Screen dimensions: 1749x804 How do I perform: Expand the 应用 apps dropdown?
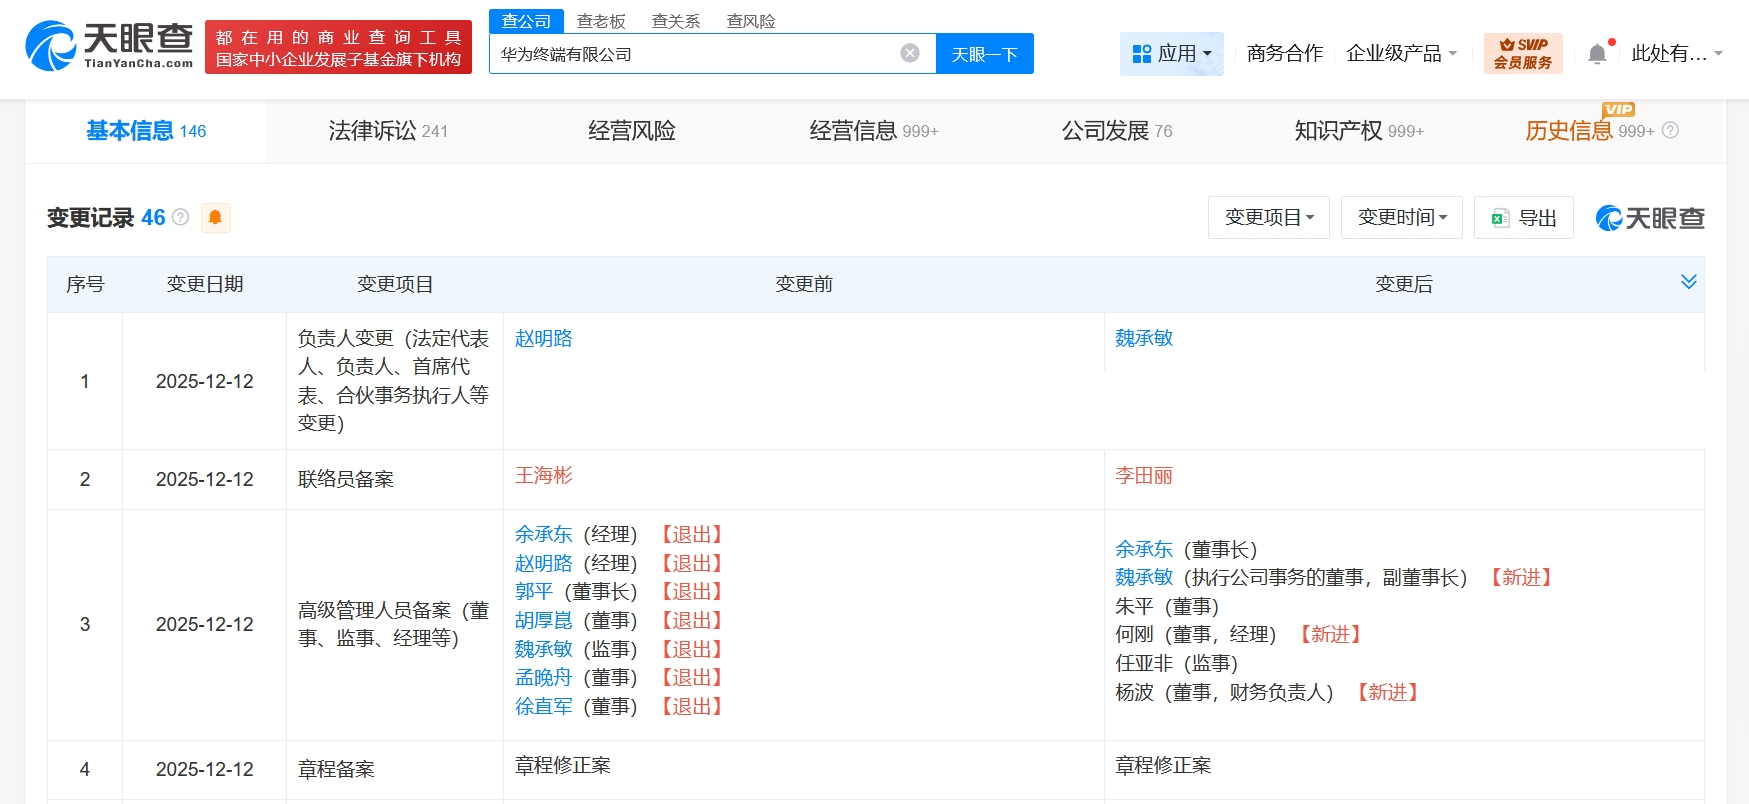pos(1171,54)
